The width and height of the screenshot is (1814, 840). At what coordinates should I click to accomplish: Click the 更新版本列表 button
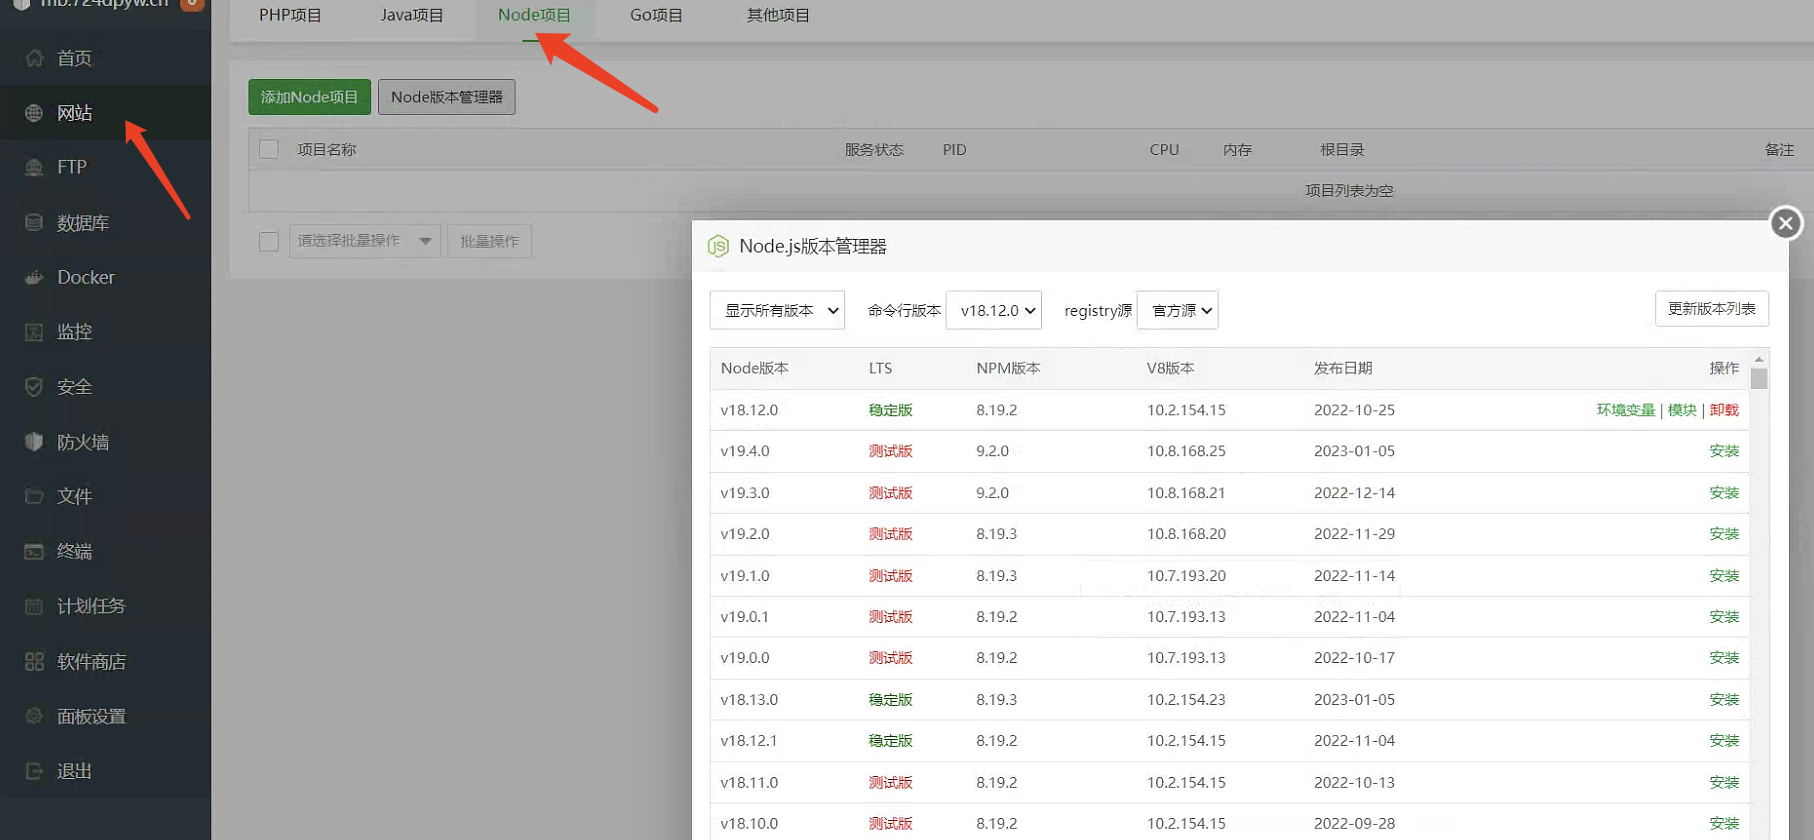[1712, 309]
